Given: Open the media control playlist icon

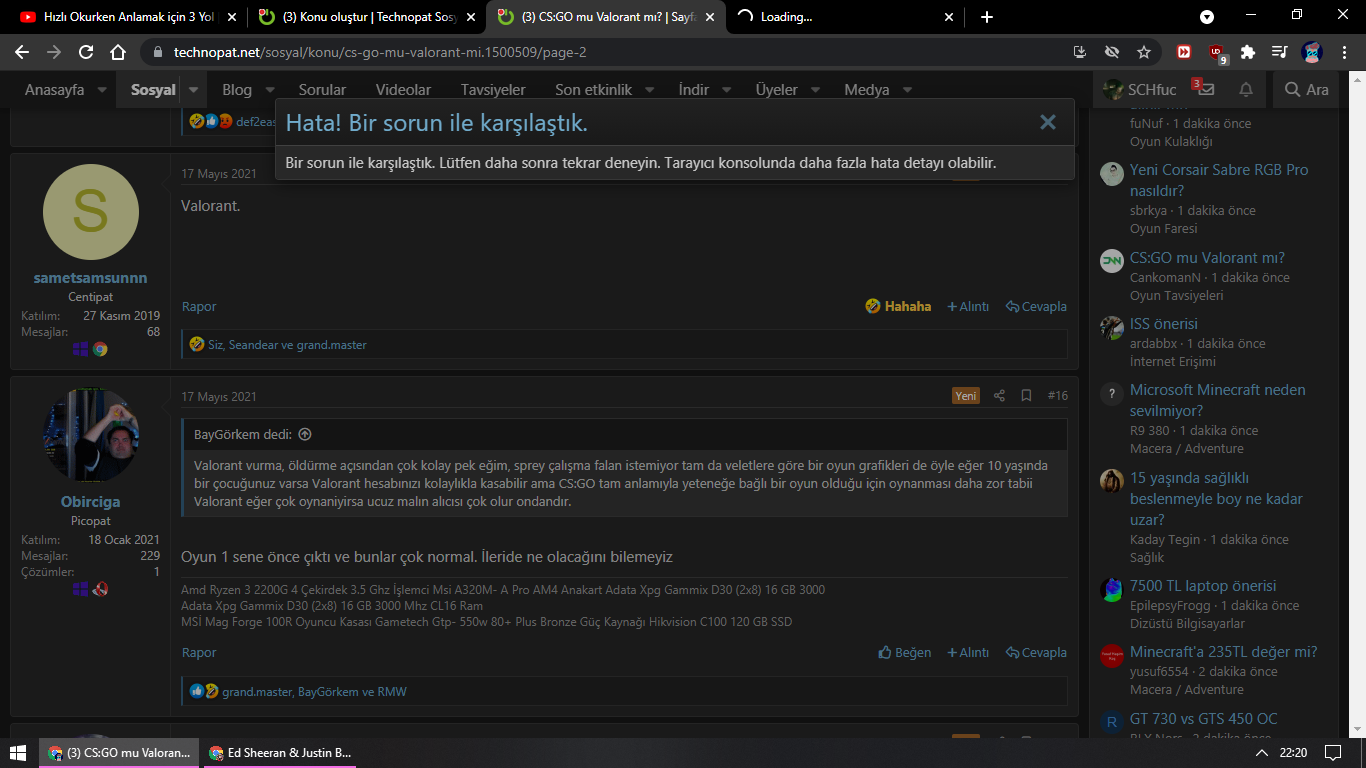Looking at the screenshot, I should 1279,52.
